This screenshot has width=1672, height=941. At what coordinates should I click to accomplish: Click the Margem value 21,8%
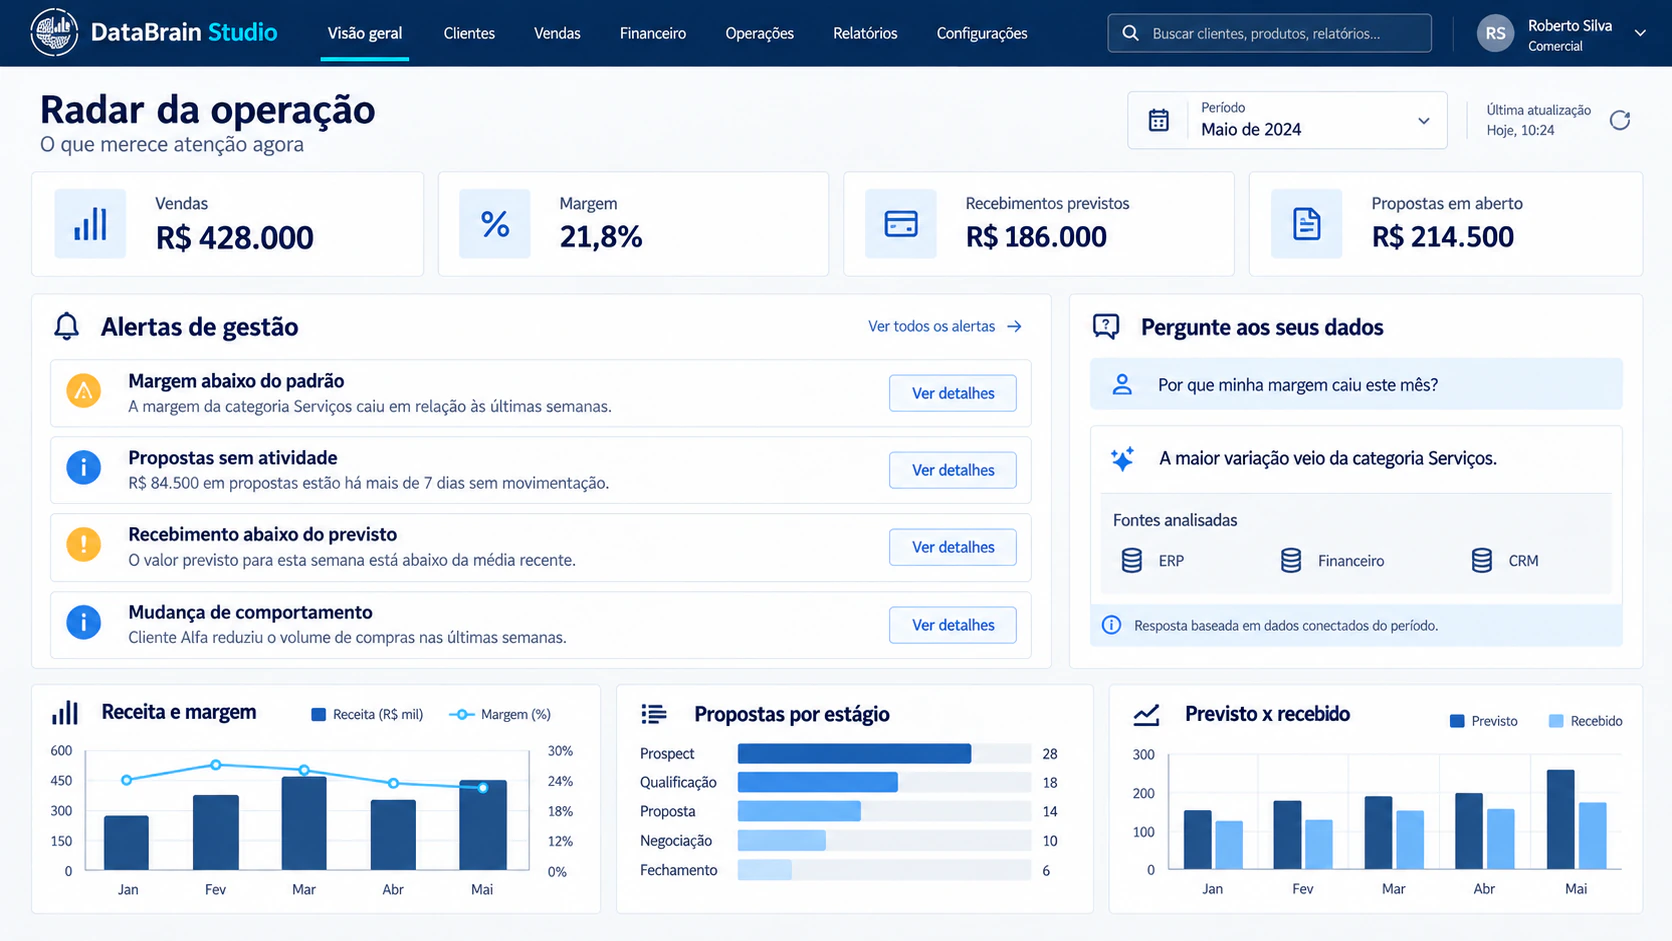click(x=601, y=237)
